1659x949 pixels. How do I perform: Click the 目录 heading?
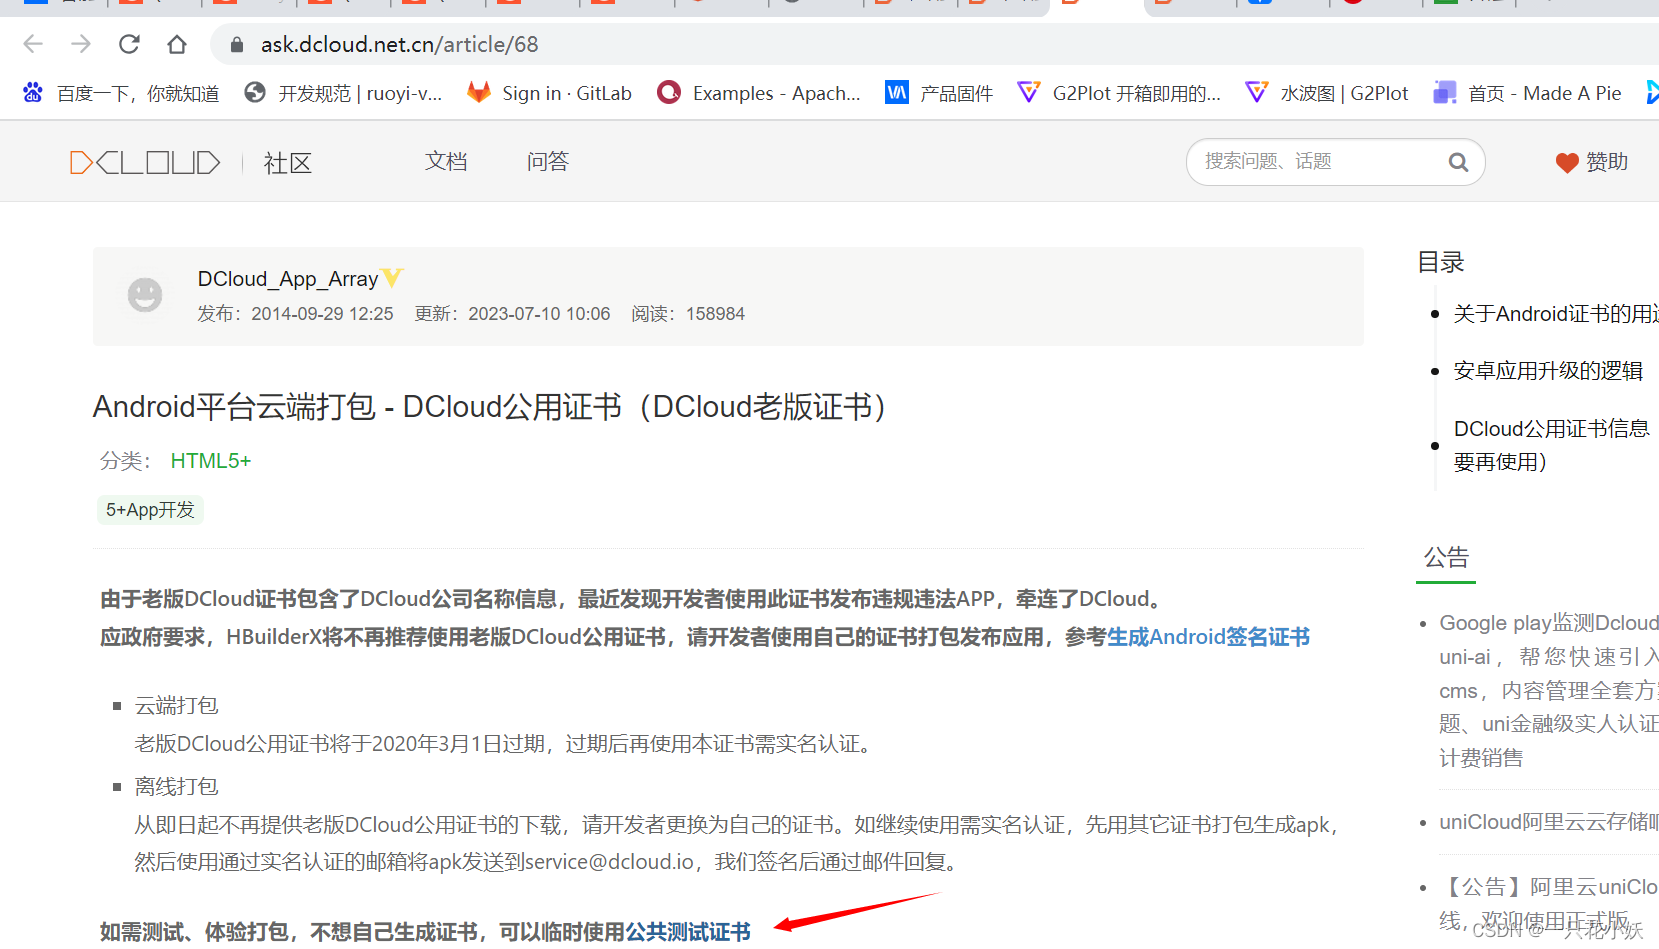[1441, 262]
